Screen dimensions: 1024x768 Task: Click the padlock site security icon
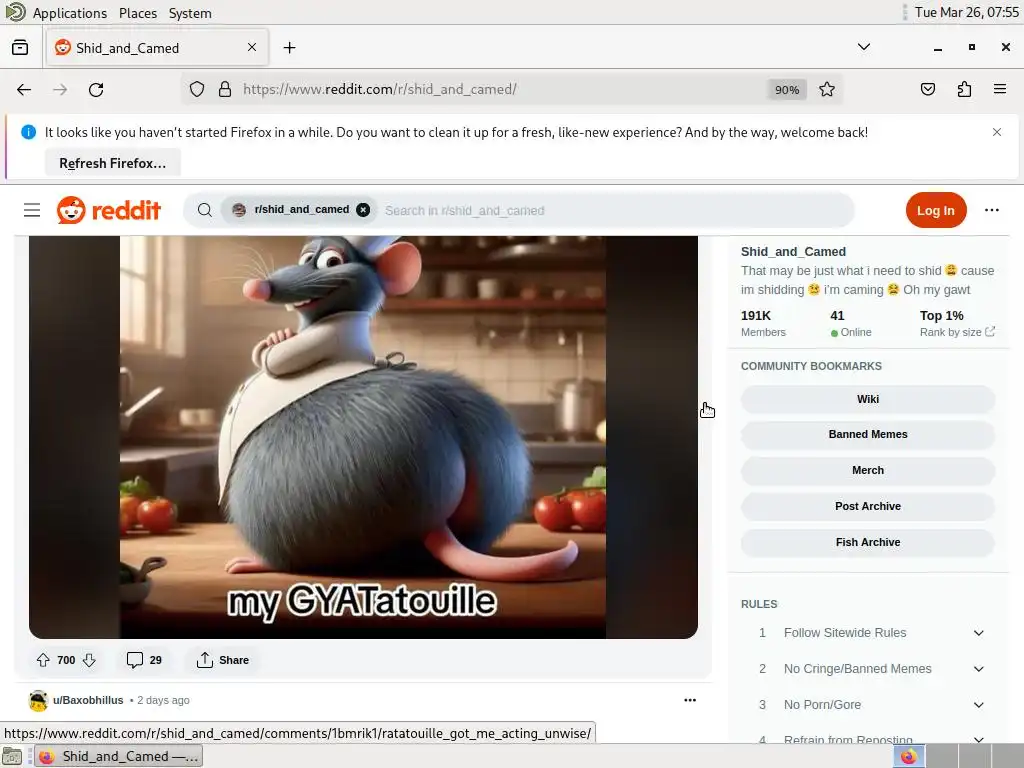225,89
